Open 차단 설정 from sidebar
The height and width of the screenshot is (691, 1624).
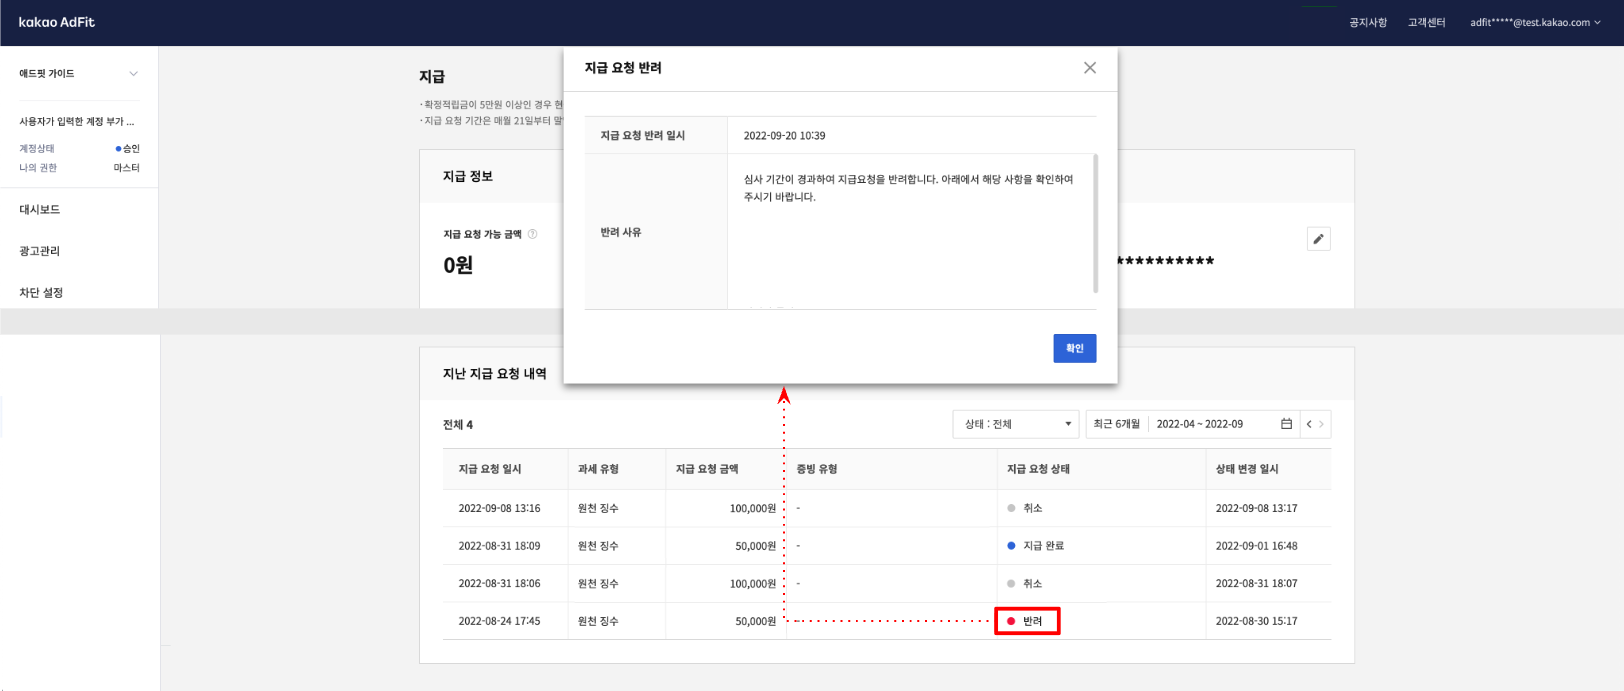(x=41, y=293)
